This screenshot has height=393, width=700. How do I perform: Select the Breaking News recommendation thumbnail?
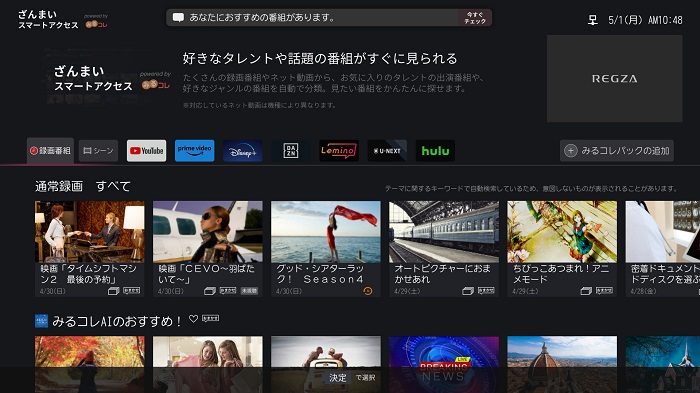point(444,364)
